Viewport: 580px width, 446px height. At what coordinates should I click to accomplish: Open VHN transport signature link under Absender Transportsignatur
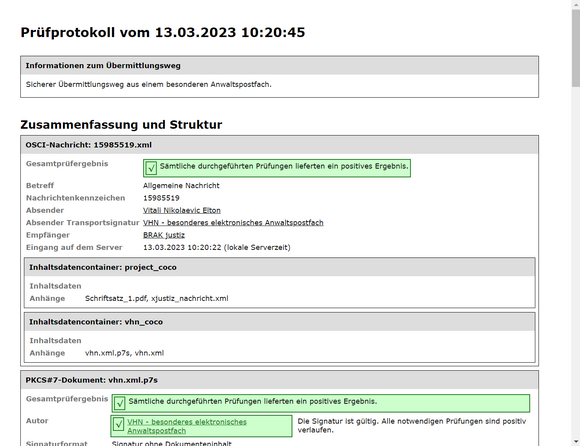[x=233, y=223]
